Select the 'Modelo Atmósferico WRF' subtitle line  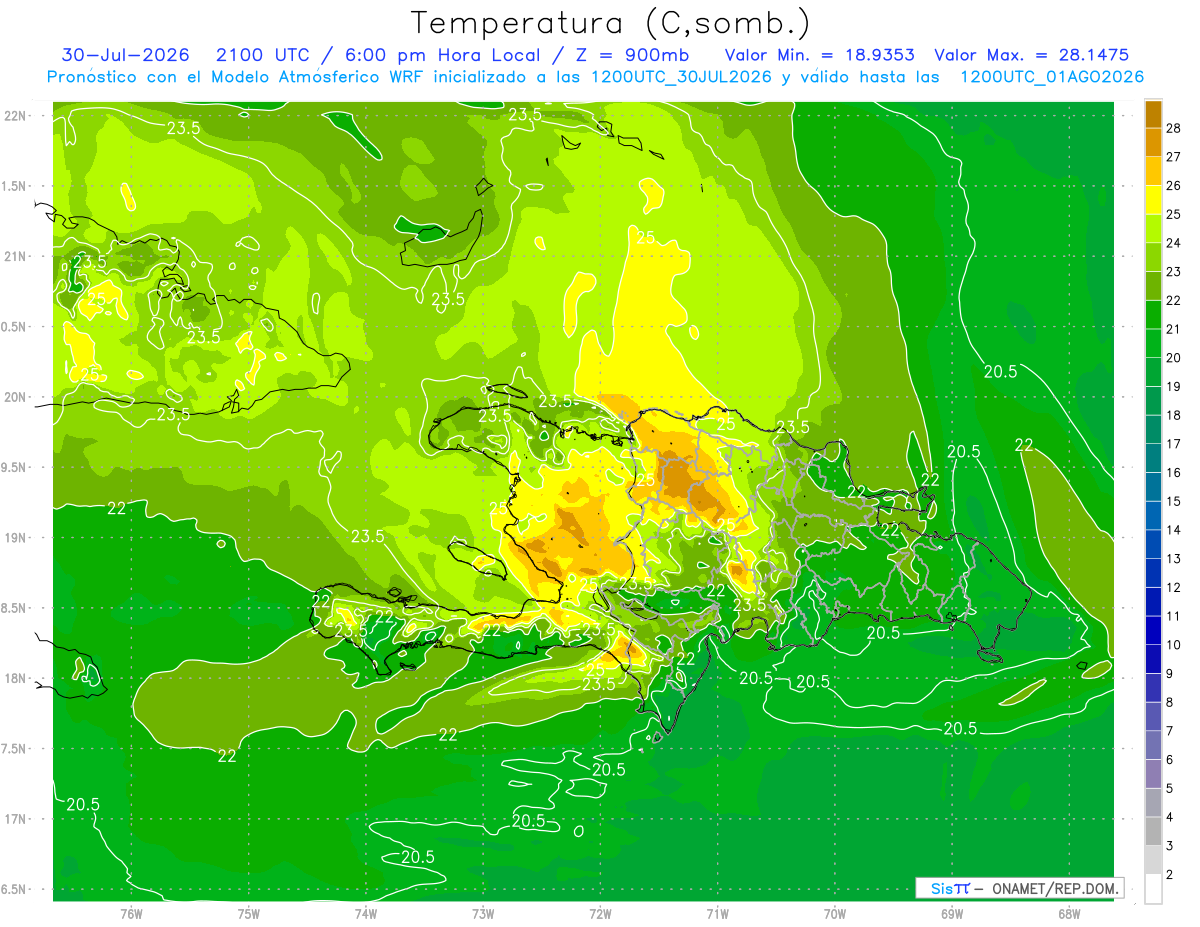595,77
